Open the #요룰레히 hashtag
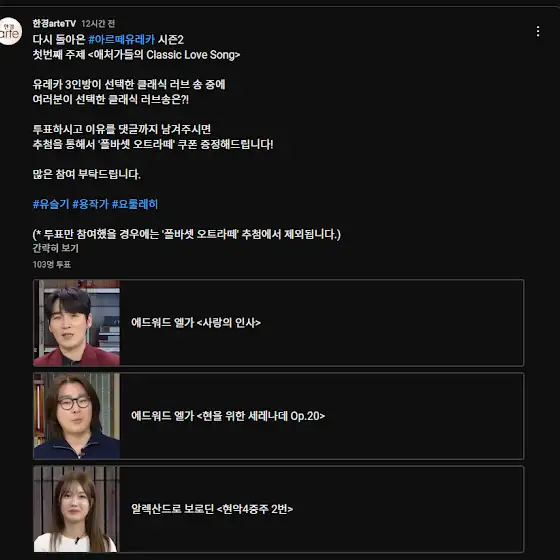 tap(135, 204)
